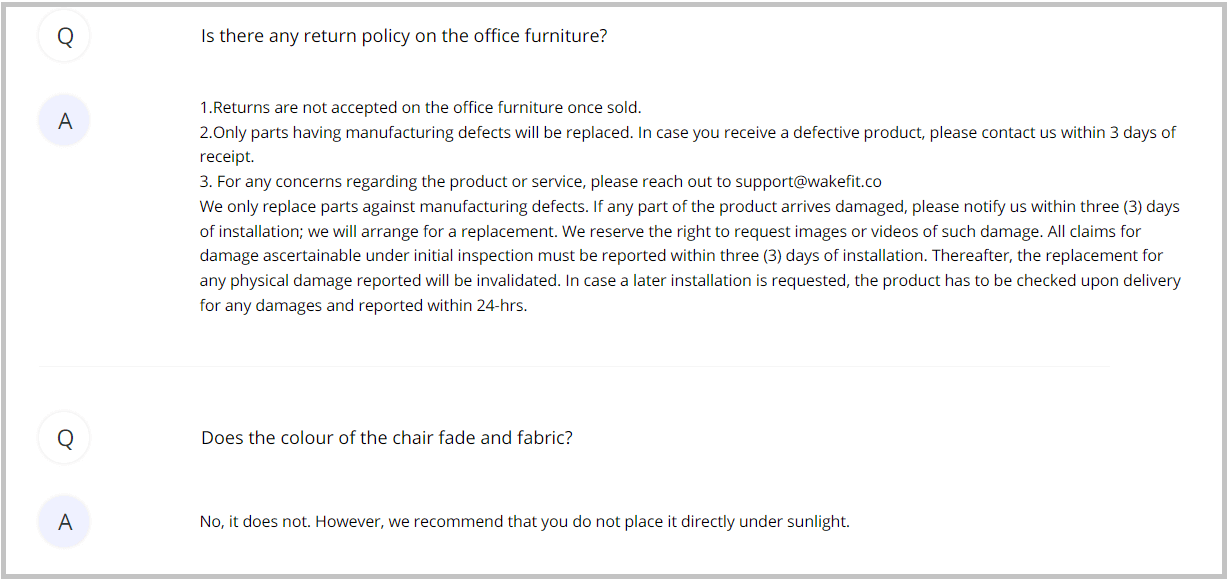This screenshot has width=1228, height=582.
Task: Click the A icon beside sunlight answer
Action: click(65, 522)
